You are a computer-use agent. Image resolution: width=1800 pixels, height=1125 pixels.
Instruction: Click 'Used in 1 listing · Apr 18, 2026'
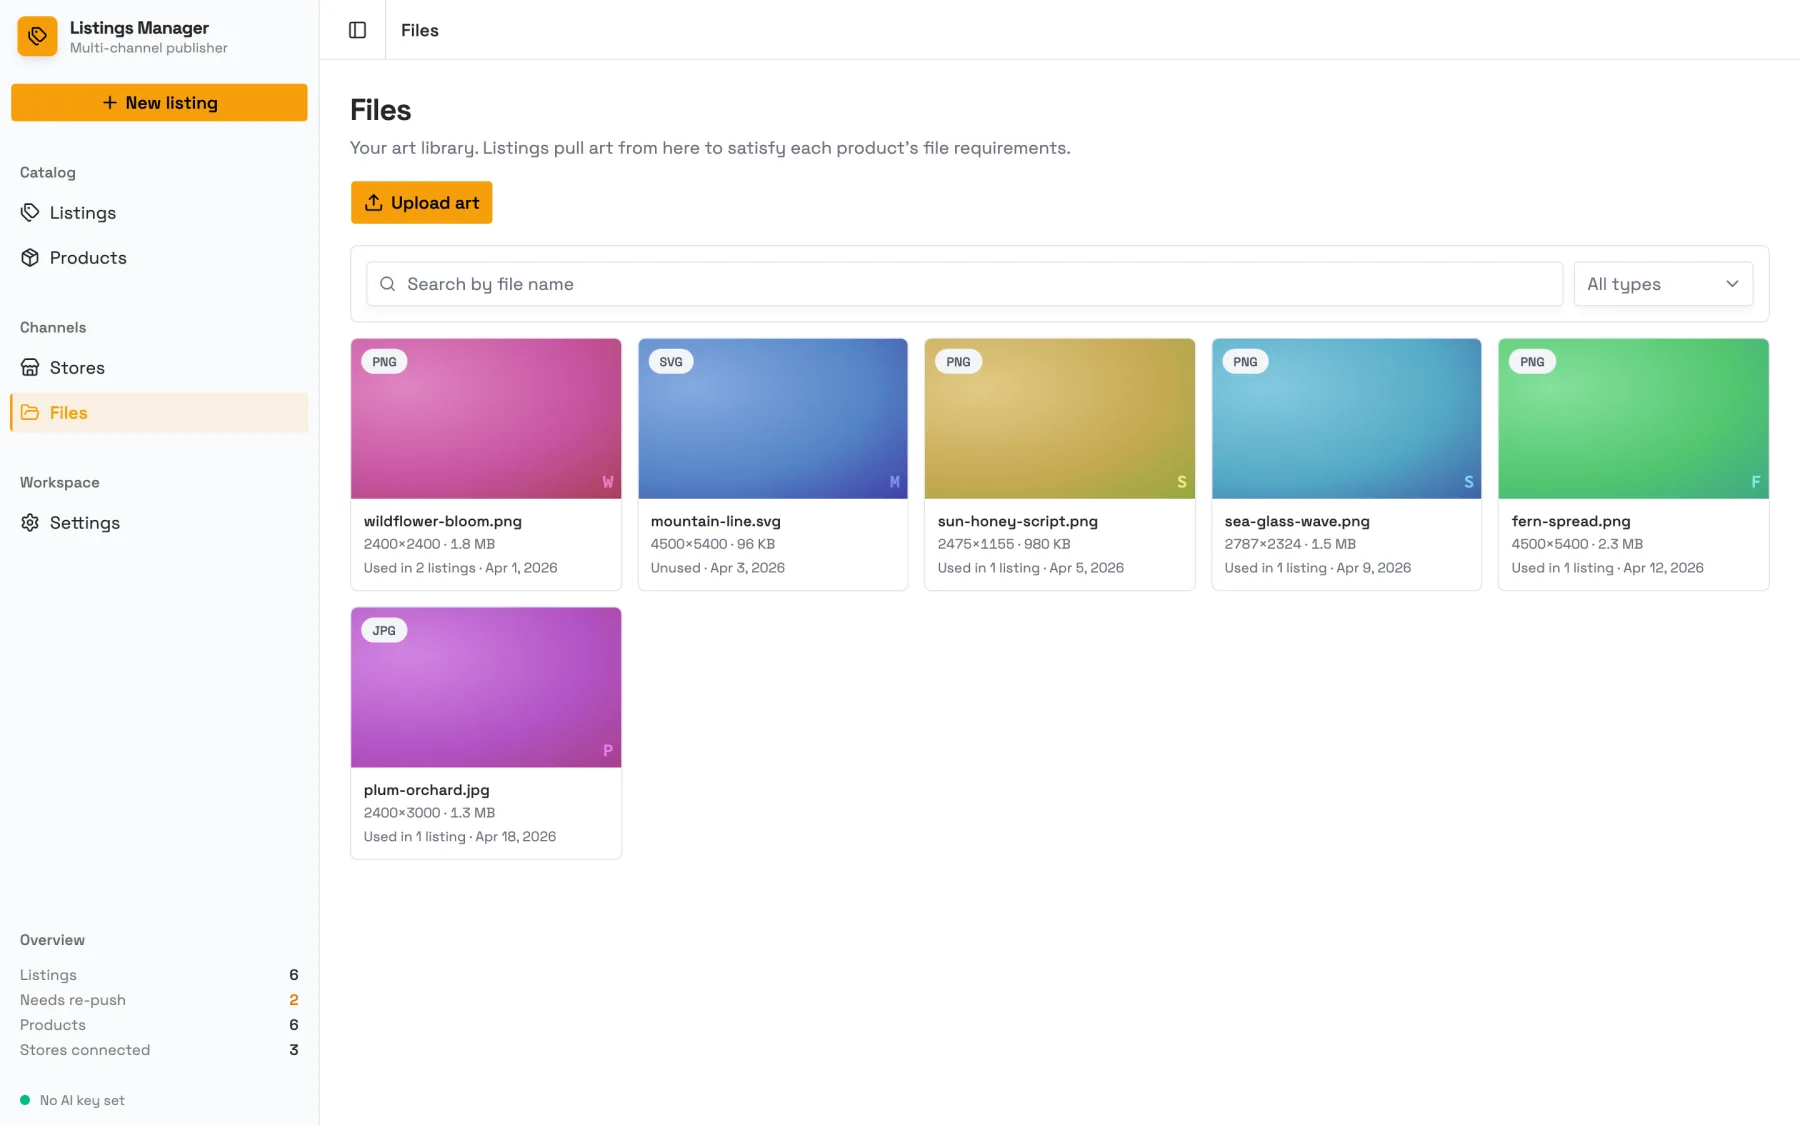[460, 837]
